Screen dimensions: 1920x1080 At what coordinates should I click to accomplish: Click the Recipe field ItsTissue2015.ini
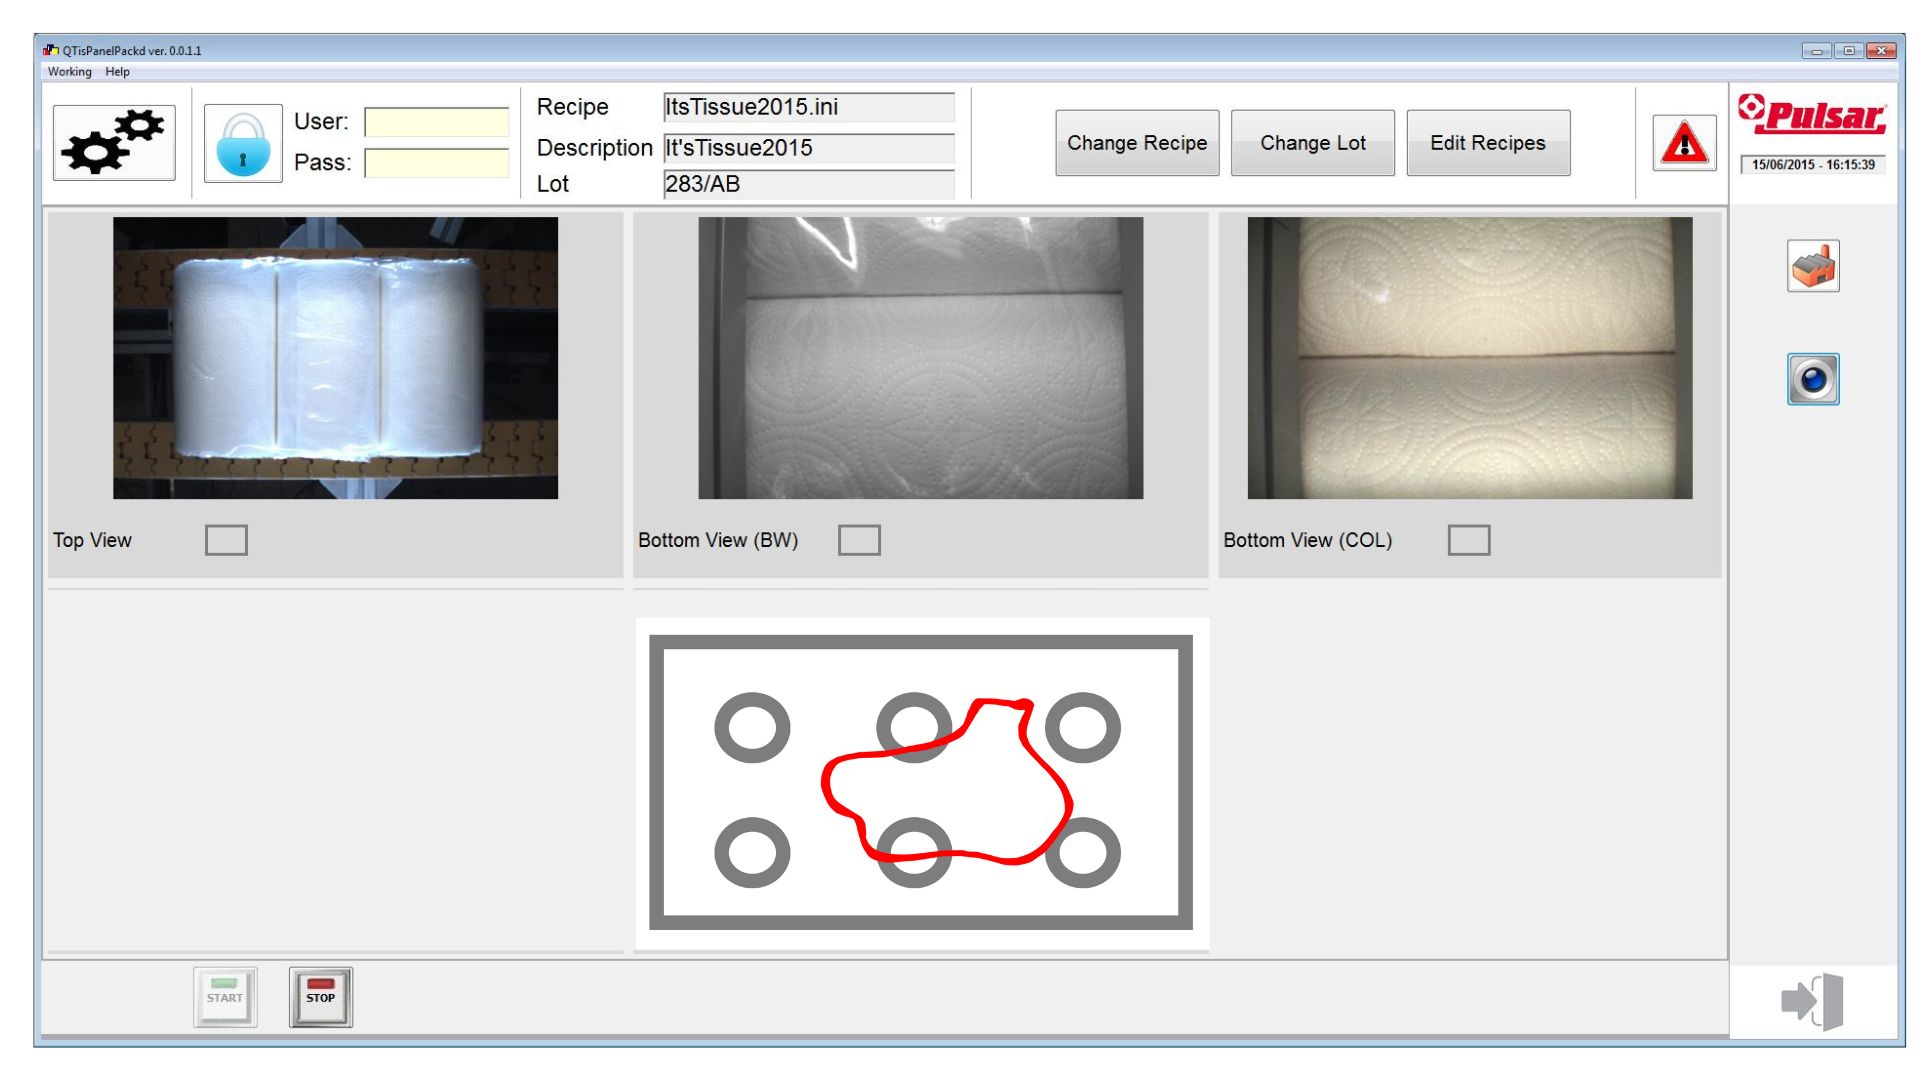point(809,107)
